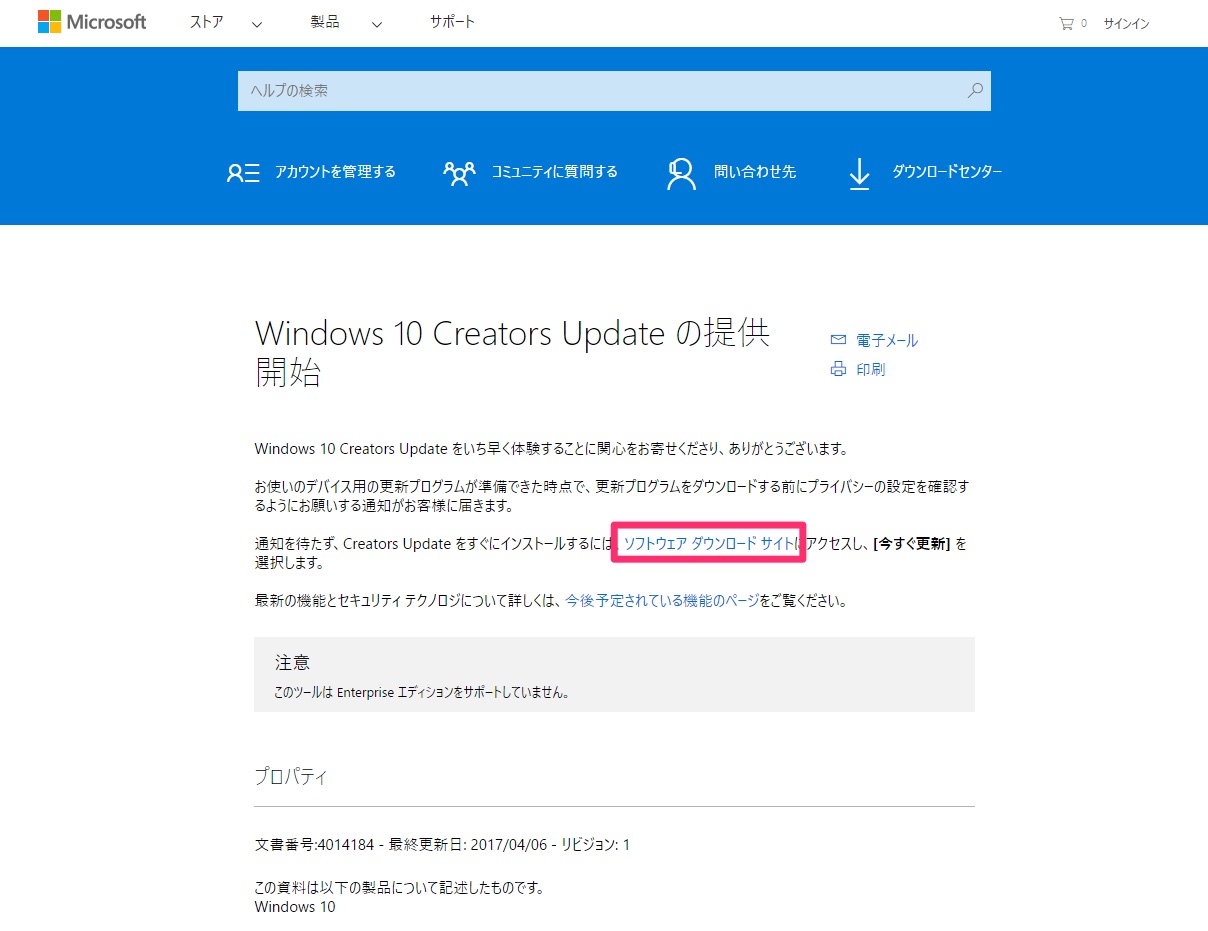Click the account management person icon

point(243,173)
